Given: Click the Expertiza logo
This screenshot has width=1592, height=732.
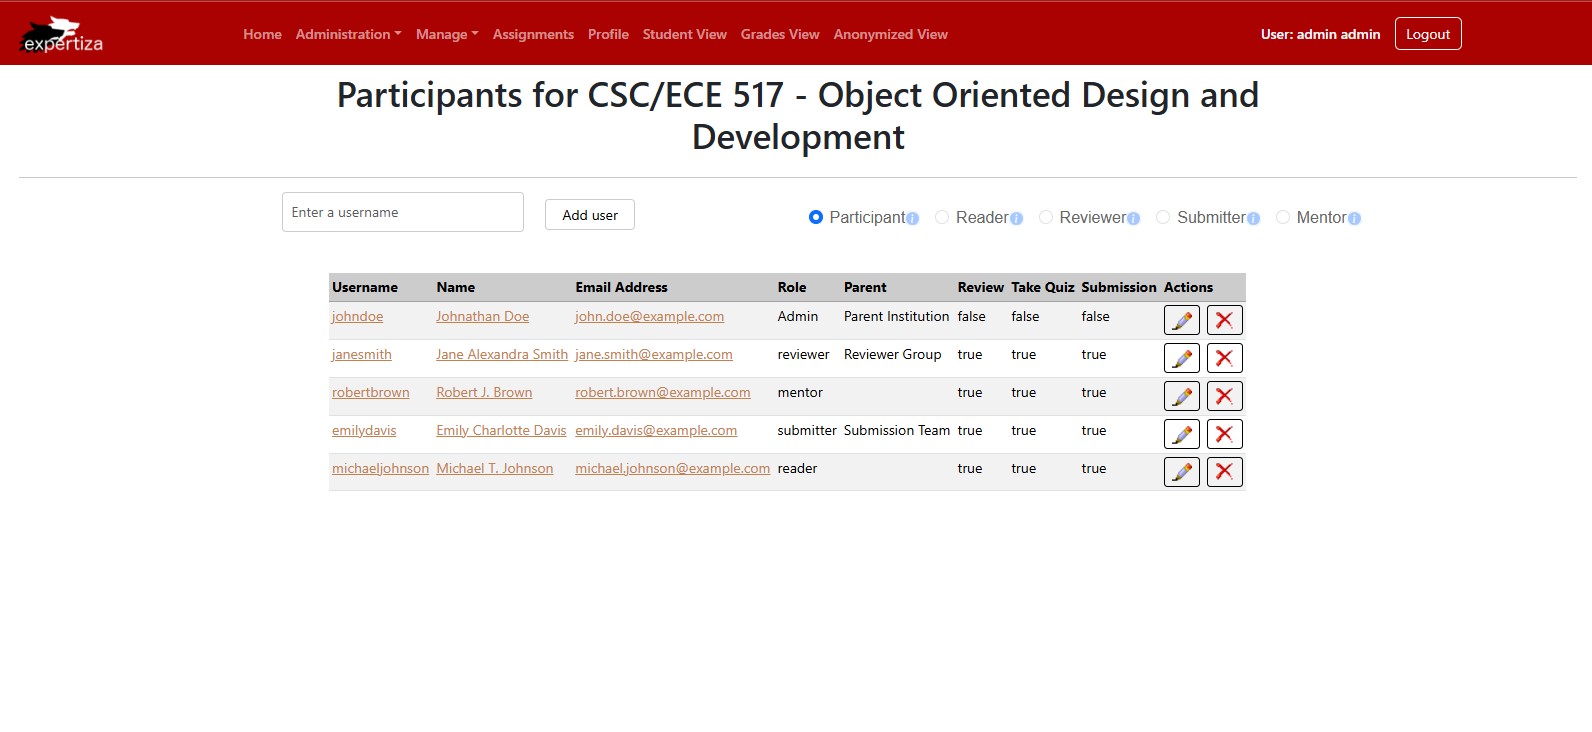Looking at the screenshot, I should (62, 35).
